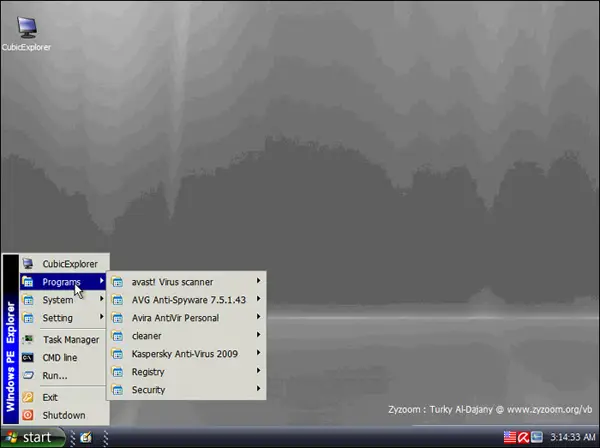Click the Exit key icon
The height and width of the screenshot is (448, 600).
click(x=28, y=397)
